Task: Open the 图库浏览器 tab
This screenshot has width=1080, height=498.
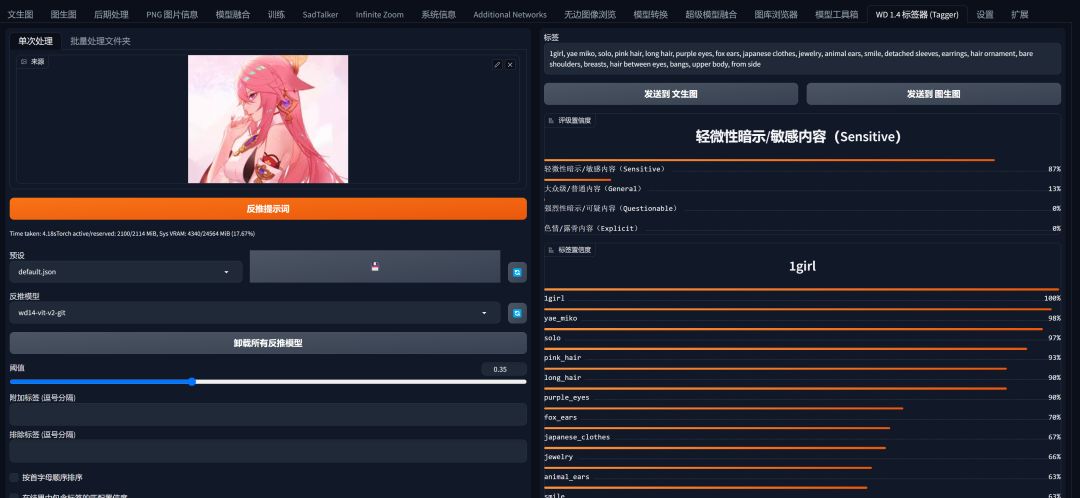Action: click(x=776, y=14)
